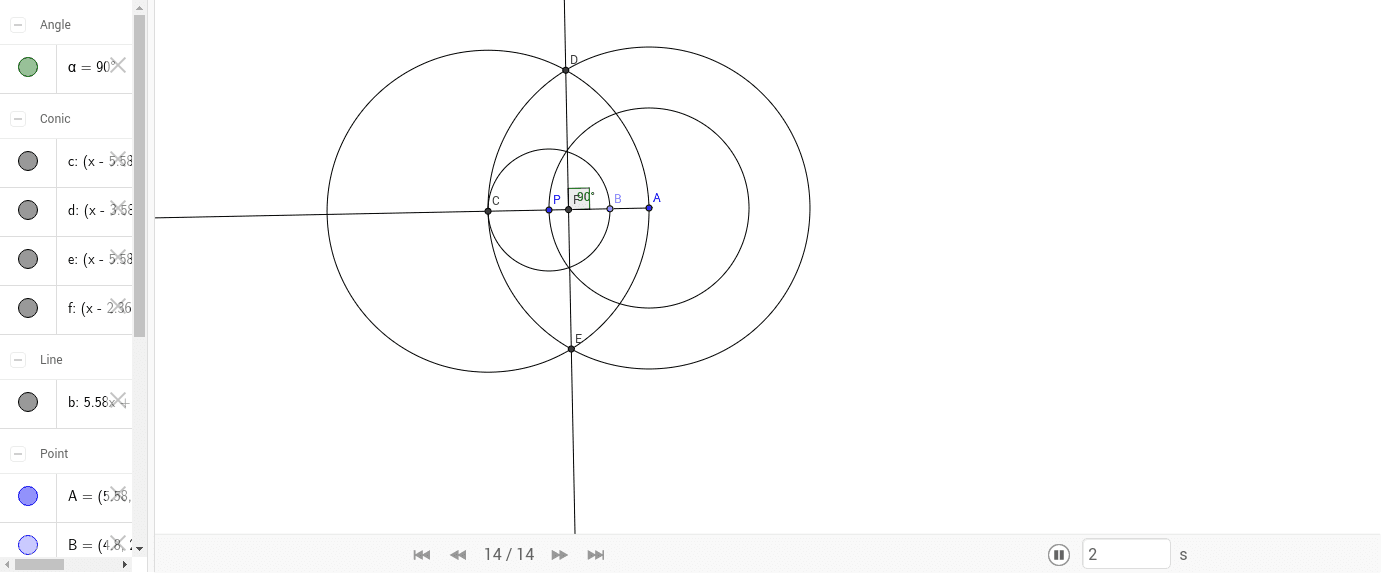This screenshot has height=574, width=1382.
Task: Collapse the Line group
Action: pyautogui.click(x=18, y=360)
